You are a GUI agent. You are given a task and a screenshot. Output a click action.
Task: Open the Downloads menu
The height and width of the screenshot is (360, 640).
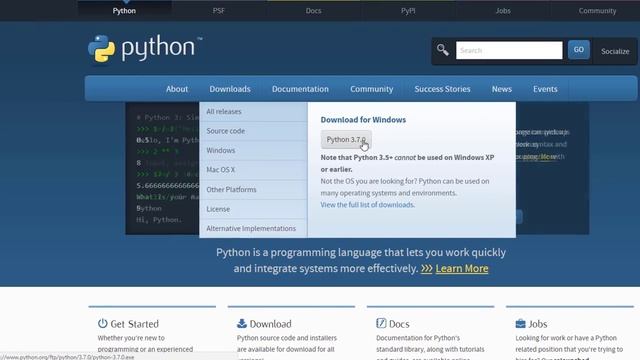[230, 89]
